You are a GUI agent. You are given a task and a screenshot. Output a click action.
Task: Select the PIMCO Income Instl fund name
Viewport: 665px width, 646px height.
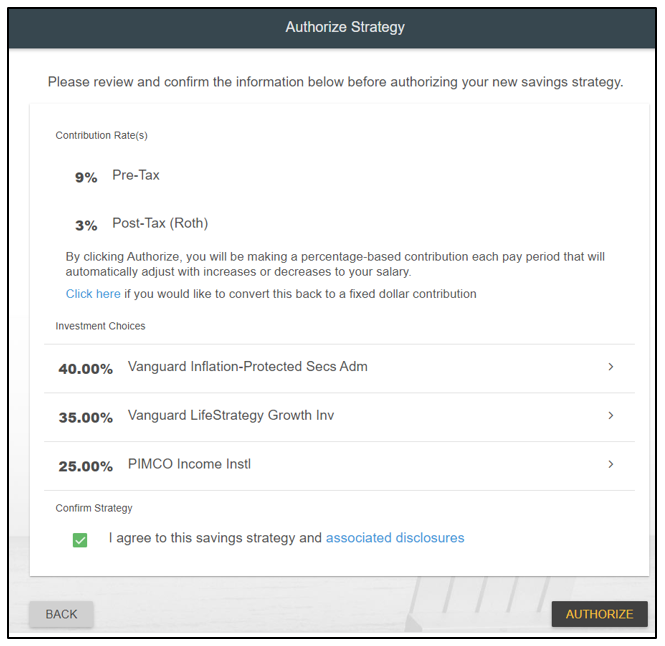(189, 465)
